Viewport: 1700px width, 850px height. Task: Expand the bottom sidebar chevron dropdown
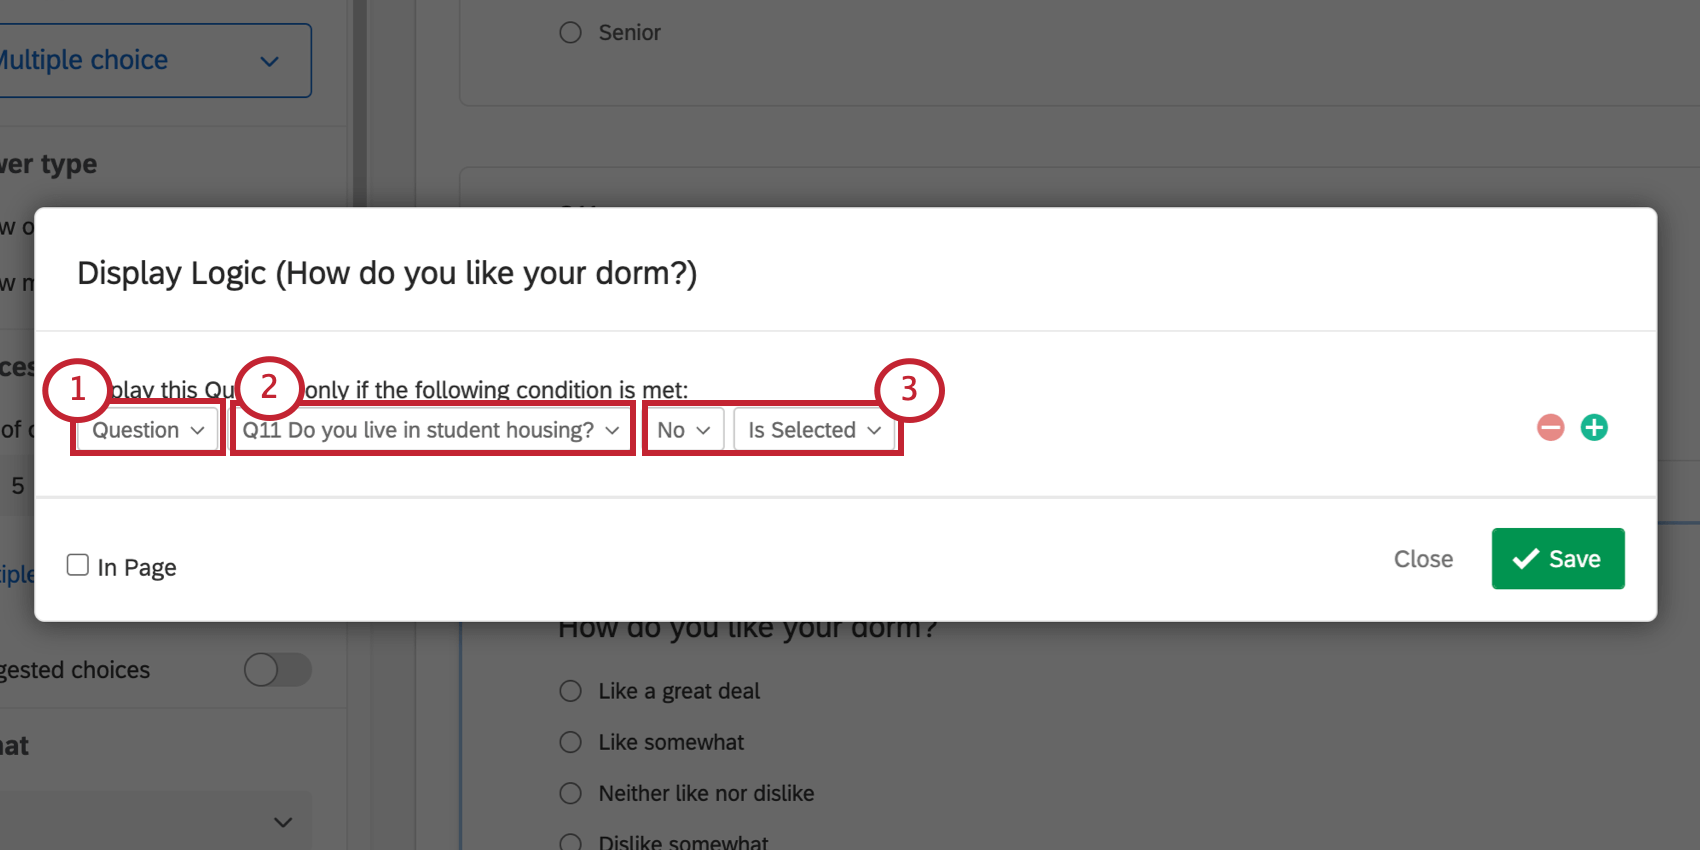point(283,822)
